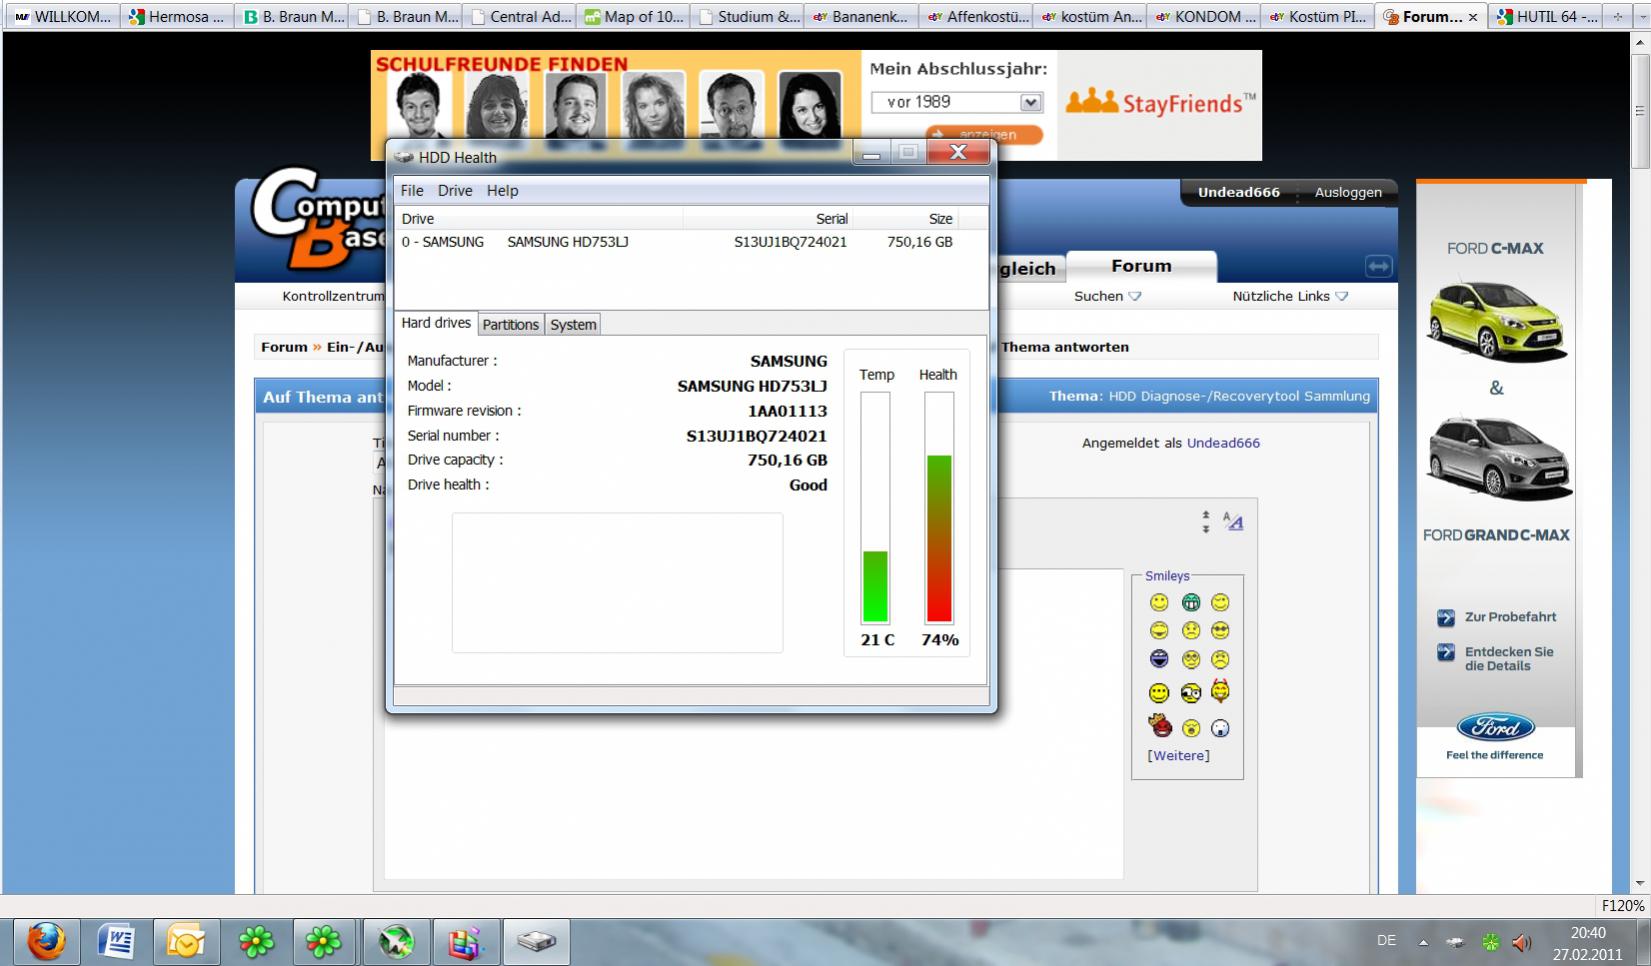Toggle the page width arrows icon
Viewport: 1651px width, 966px height.
coord(1378,266)
